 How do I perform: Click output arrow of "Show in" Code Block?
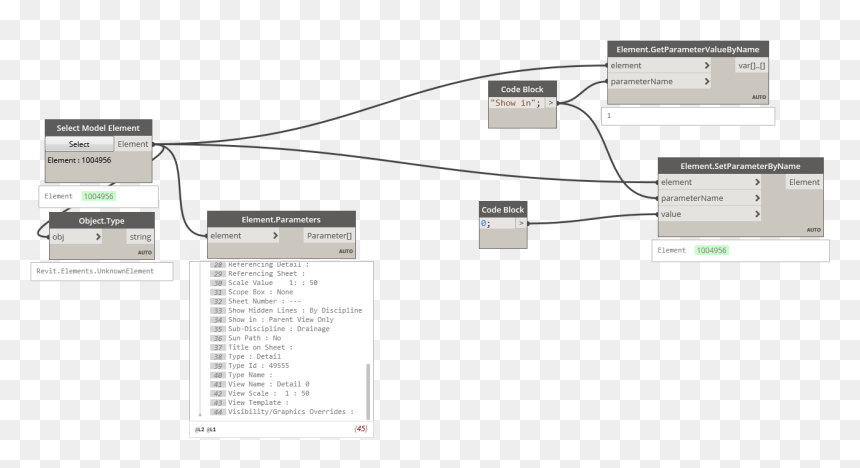click(x=551, y=103)
